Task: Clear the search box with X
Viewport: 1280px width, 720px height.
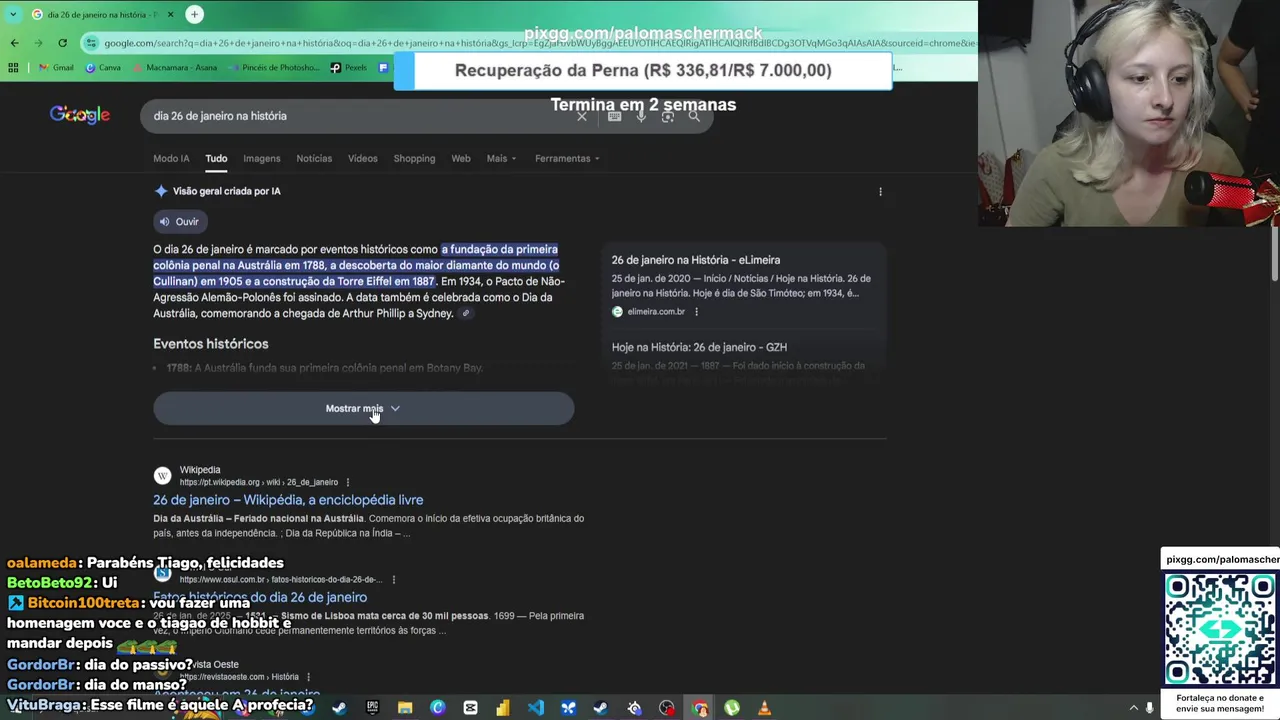Action: pyautogui.click(x=582, y=116)
